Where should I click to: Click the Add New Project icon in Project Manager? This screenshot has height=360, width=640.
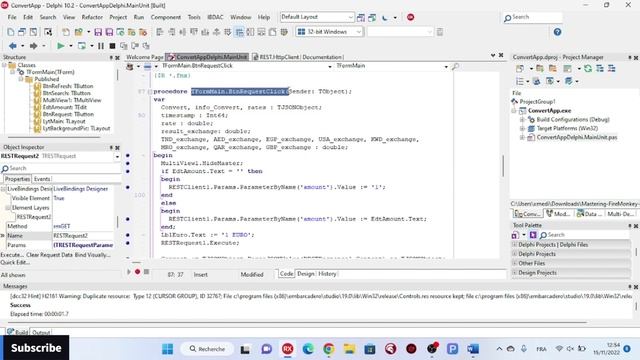[540, 69]
